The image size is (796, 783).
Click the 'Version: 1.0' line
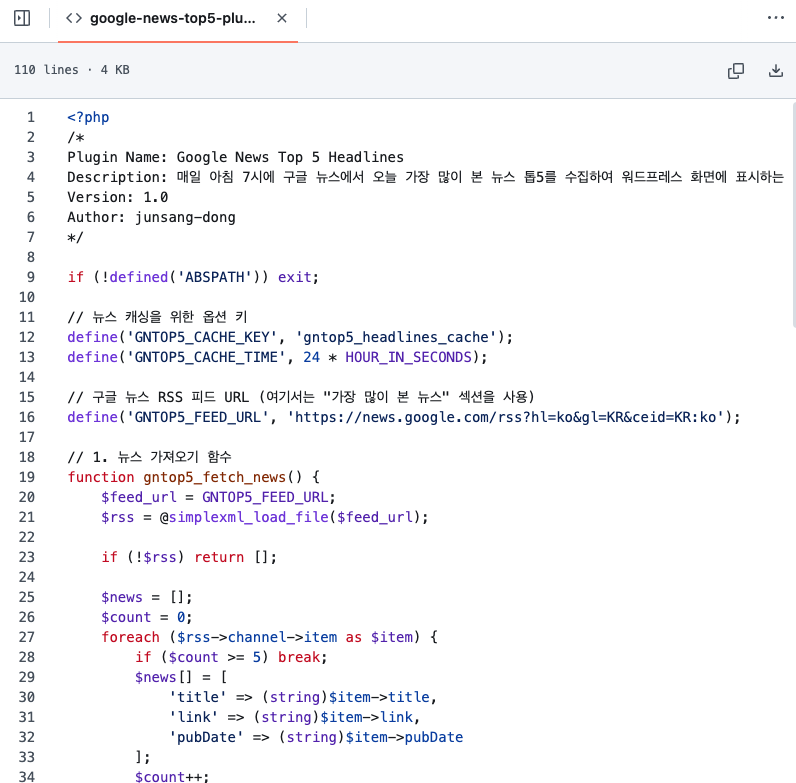coord(118,197)
